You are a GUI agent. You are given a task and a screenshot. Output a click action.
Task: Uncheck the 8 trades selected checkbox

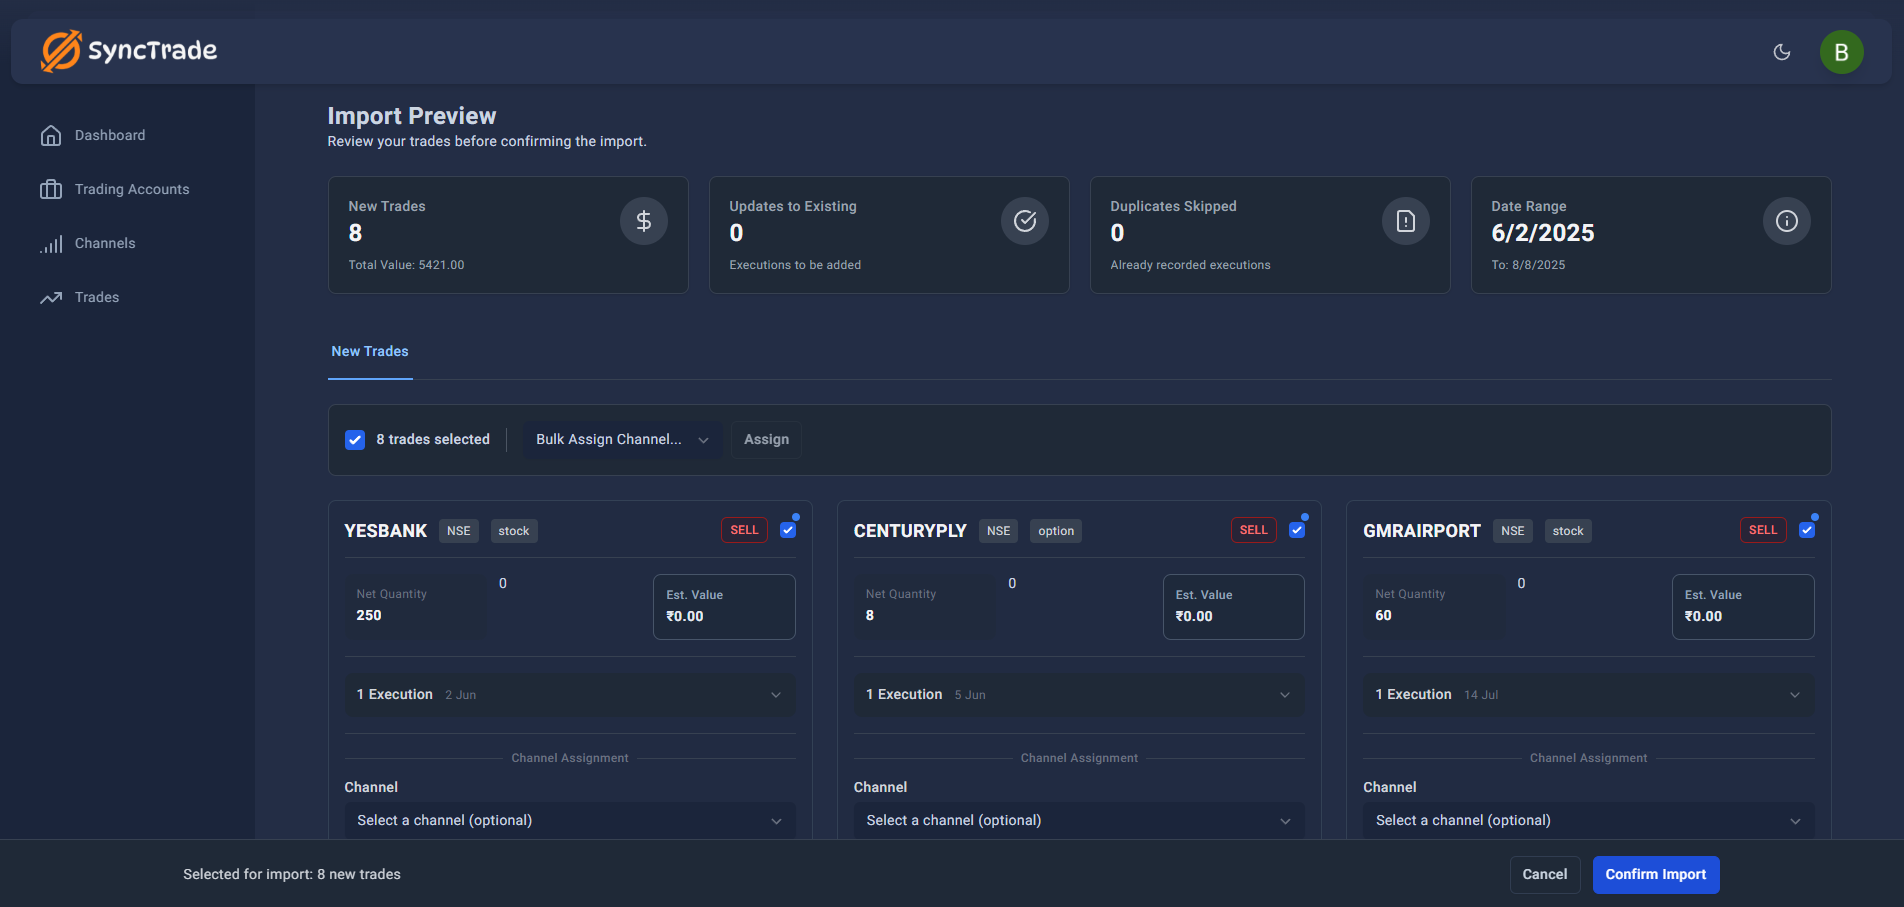[x=355, y=439]
